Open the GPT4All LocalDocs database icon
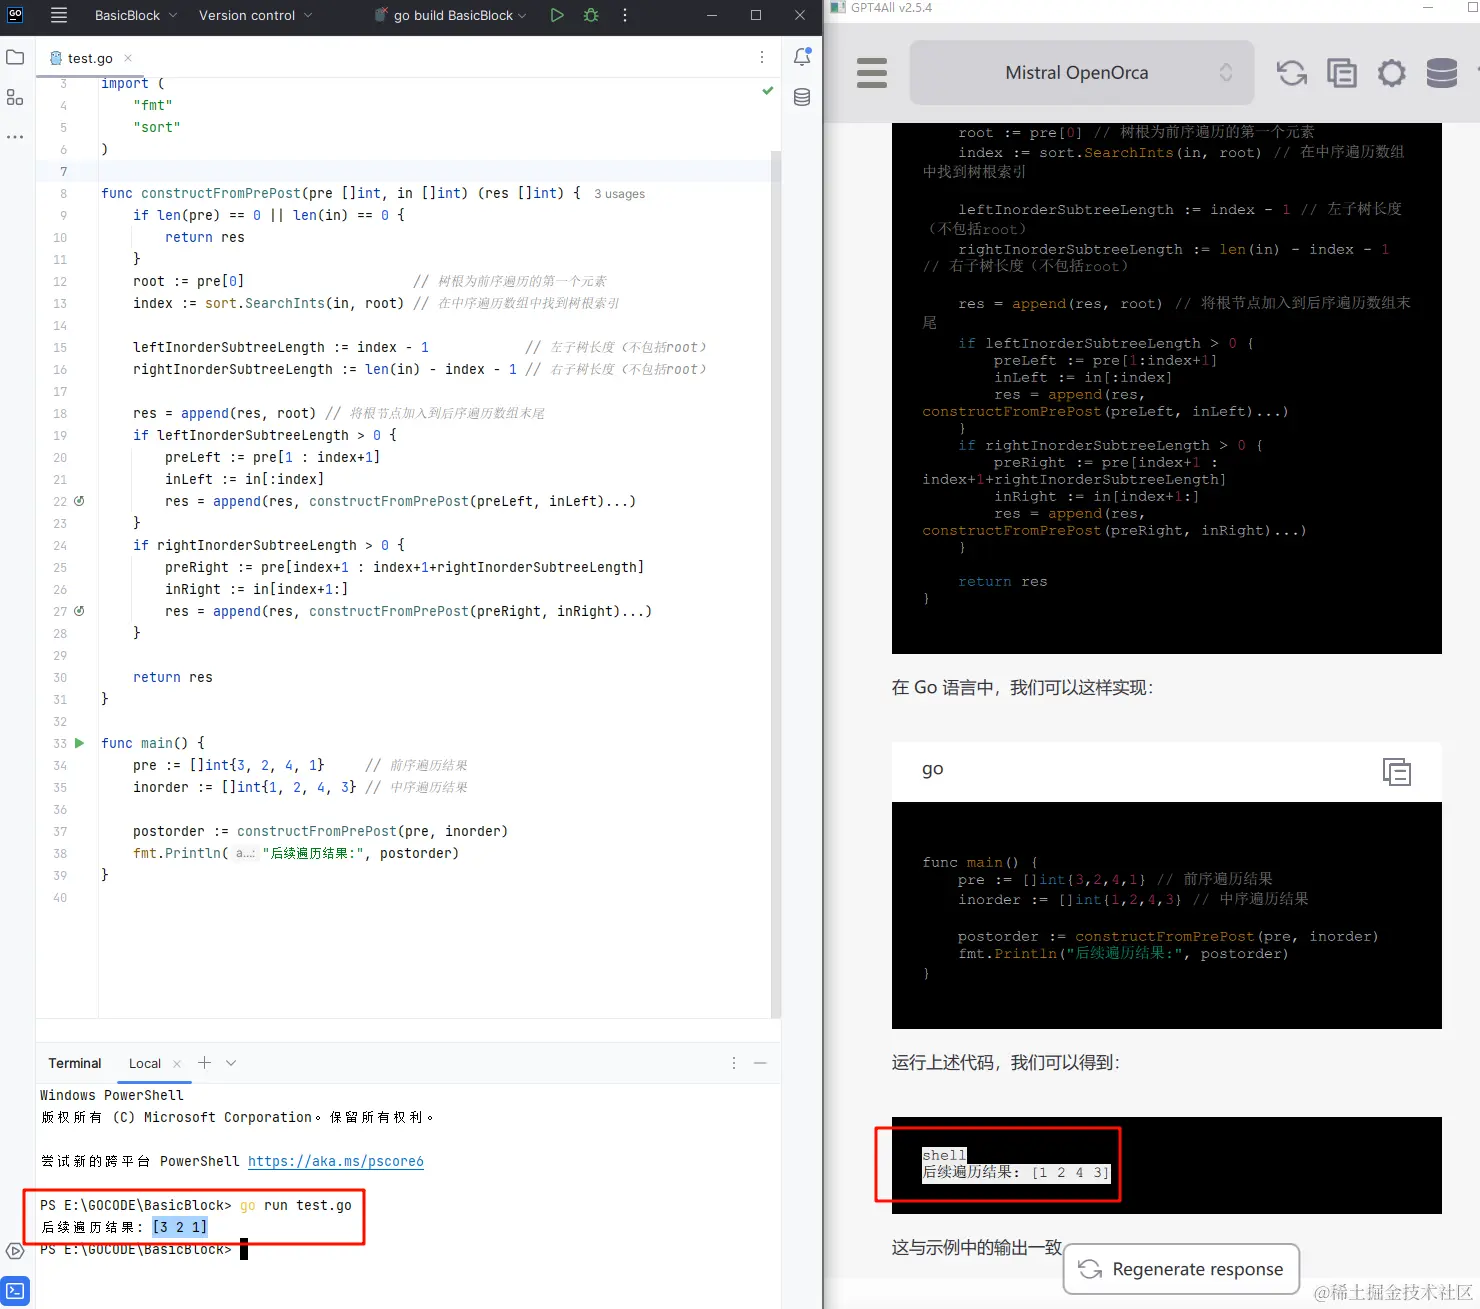Viewport: 1480px width, 1309px height. (1442, 73)
